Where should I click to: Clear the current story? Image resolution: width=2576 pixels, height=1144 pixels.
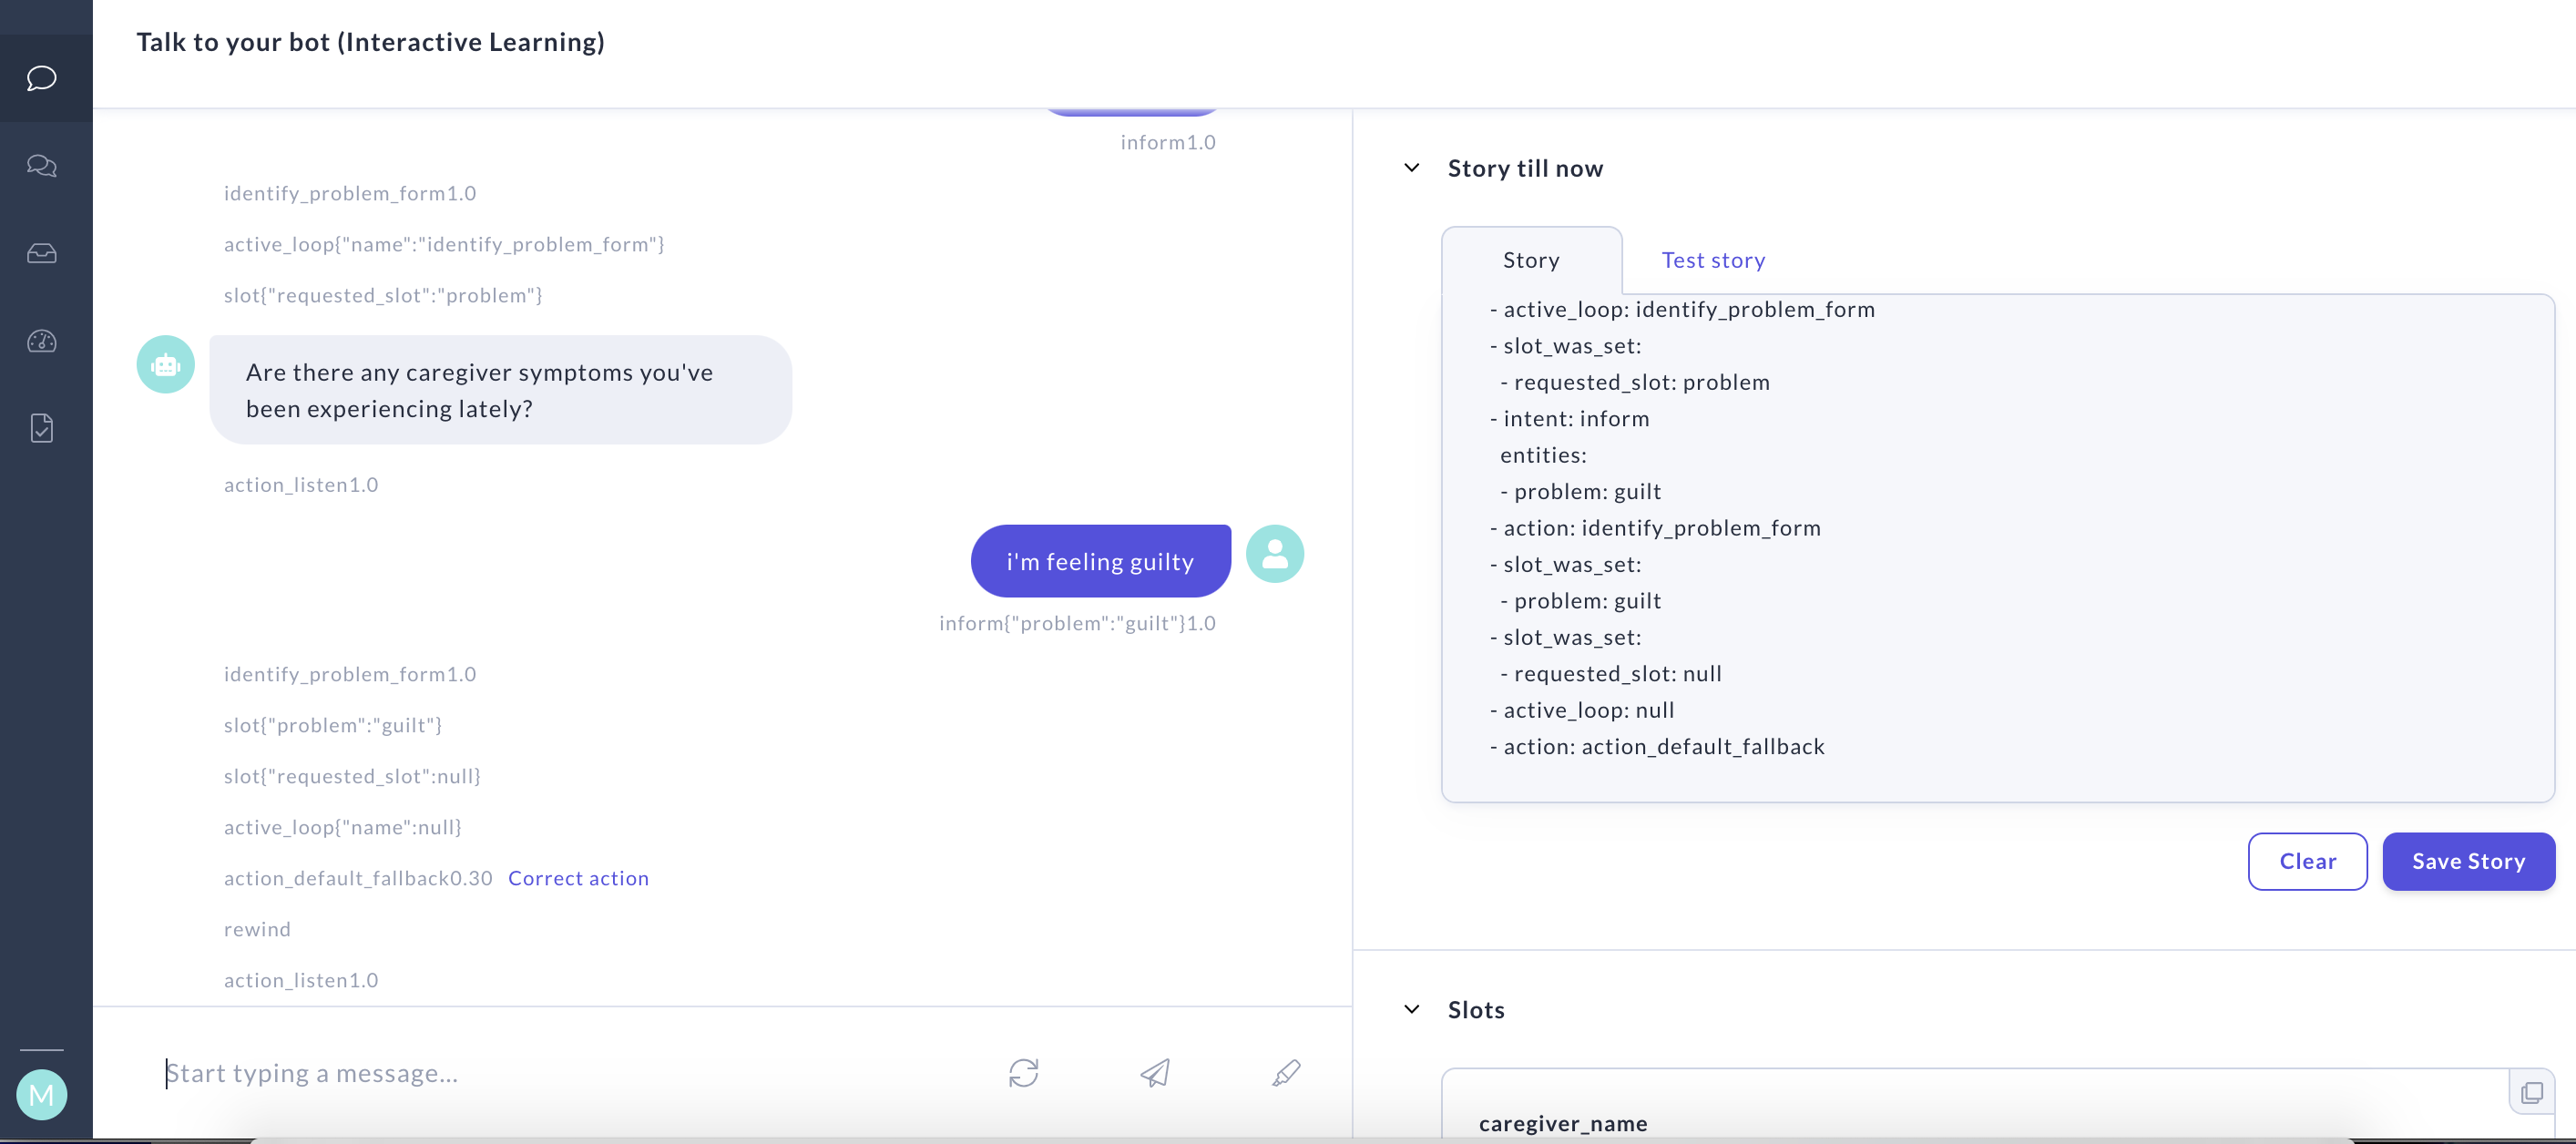(2307, 861)
